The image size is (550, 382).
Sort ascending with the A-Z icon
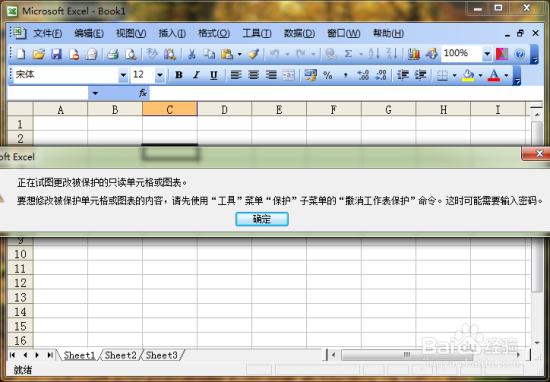pyautogui.click(x=374, y=54)
